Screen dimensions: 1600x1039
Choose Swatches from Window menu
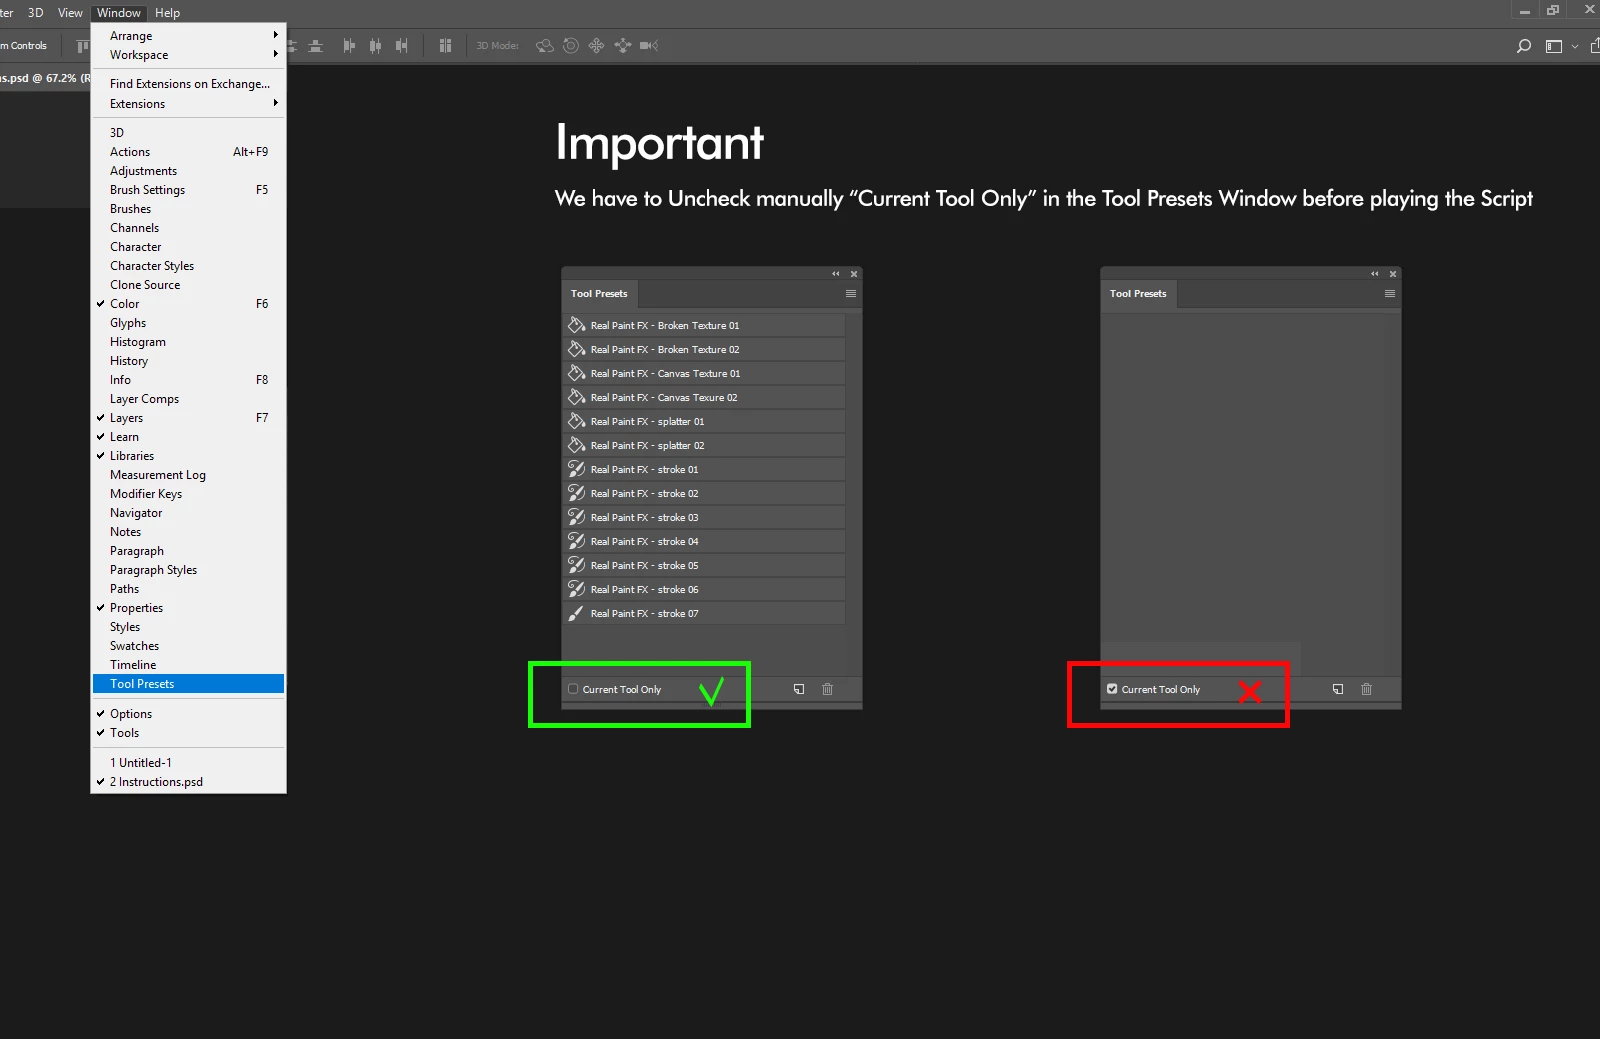click(188, 646)
